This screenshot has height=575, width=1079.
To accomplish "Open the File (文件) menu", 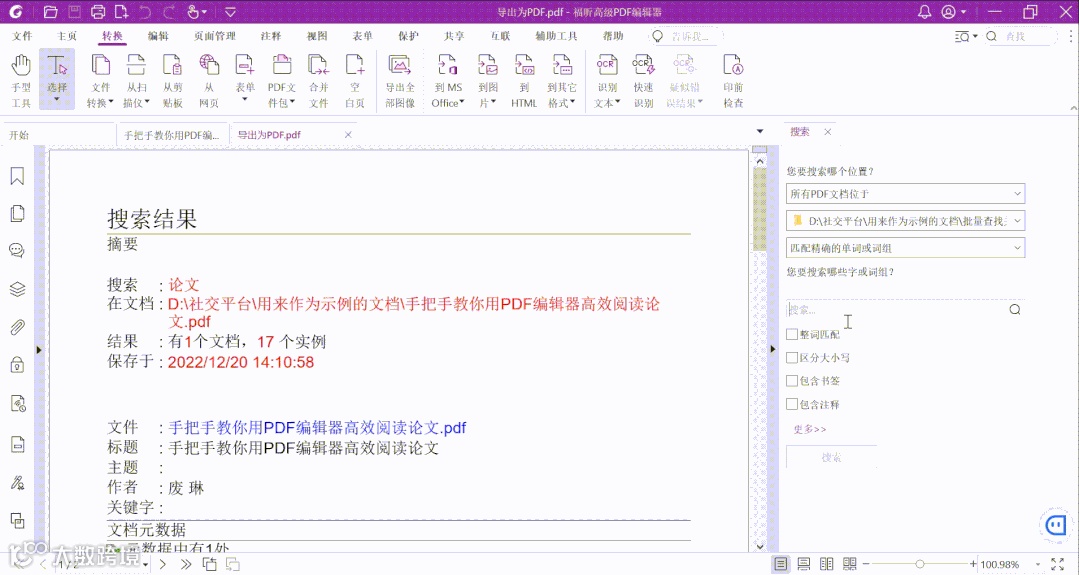I will 22,36.
